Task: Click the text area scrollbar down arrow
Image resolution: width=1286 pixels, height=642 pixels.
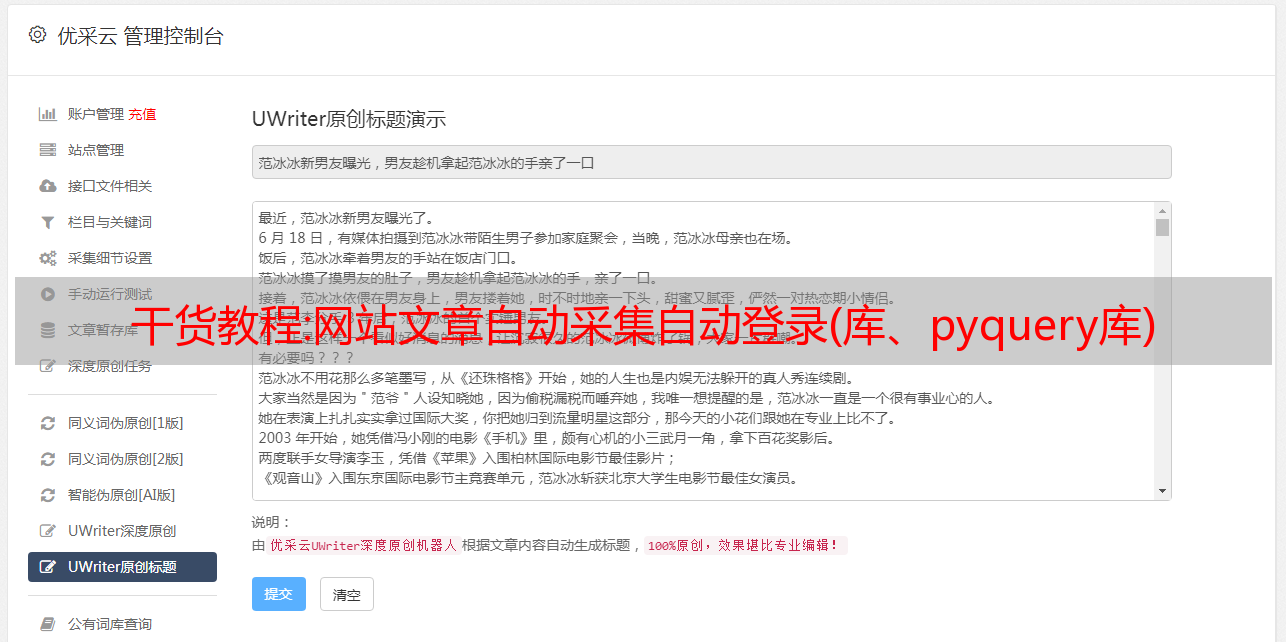Action: (1162, 491)
